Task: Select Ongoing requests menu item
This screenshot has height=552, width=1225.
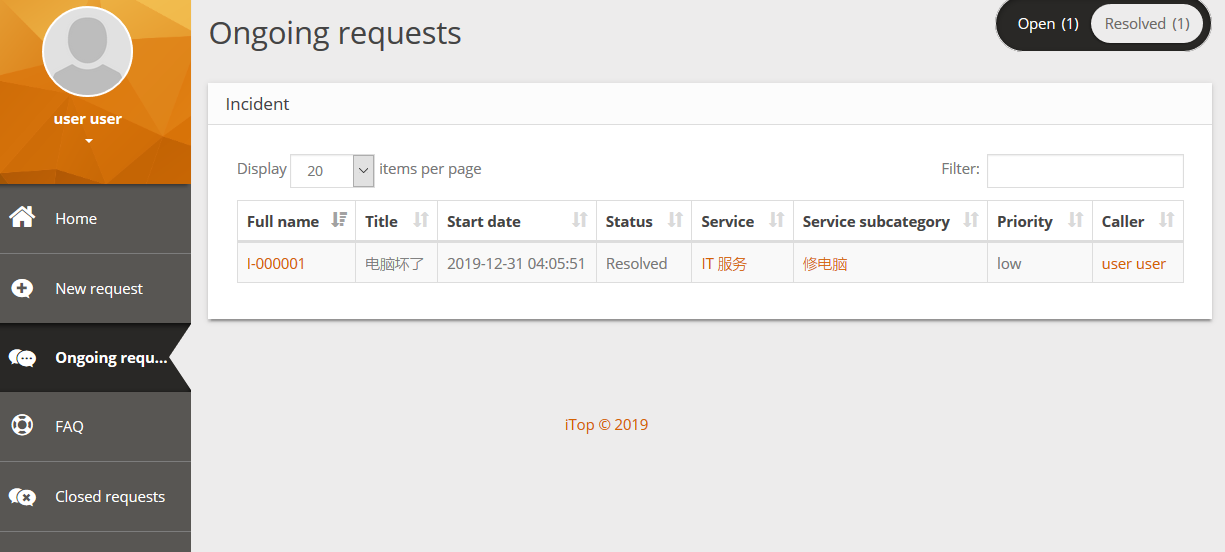Action: [95, 357]
